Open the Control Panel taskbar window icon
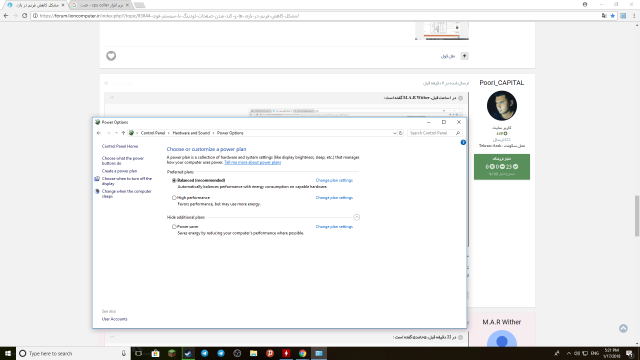Screen dimensions: 640x360 coord(319,353)
